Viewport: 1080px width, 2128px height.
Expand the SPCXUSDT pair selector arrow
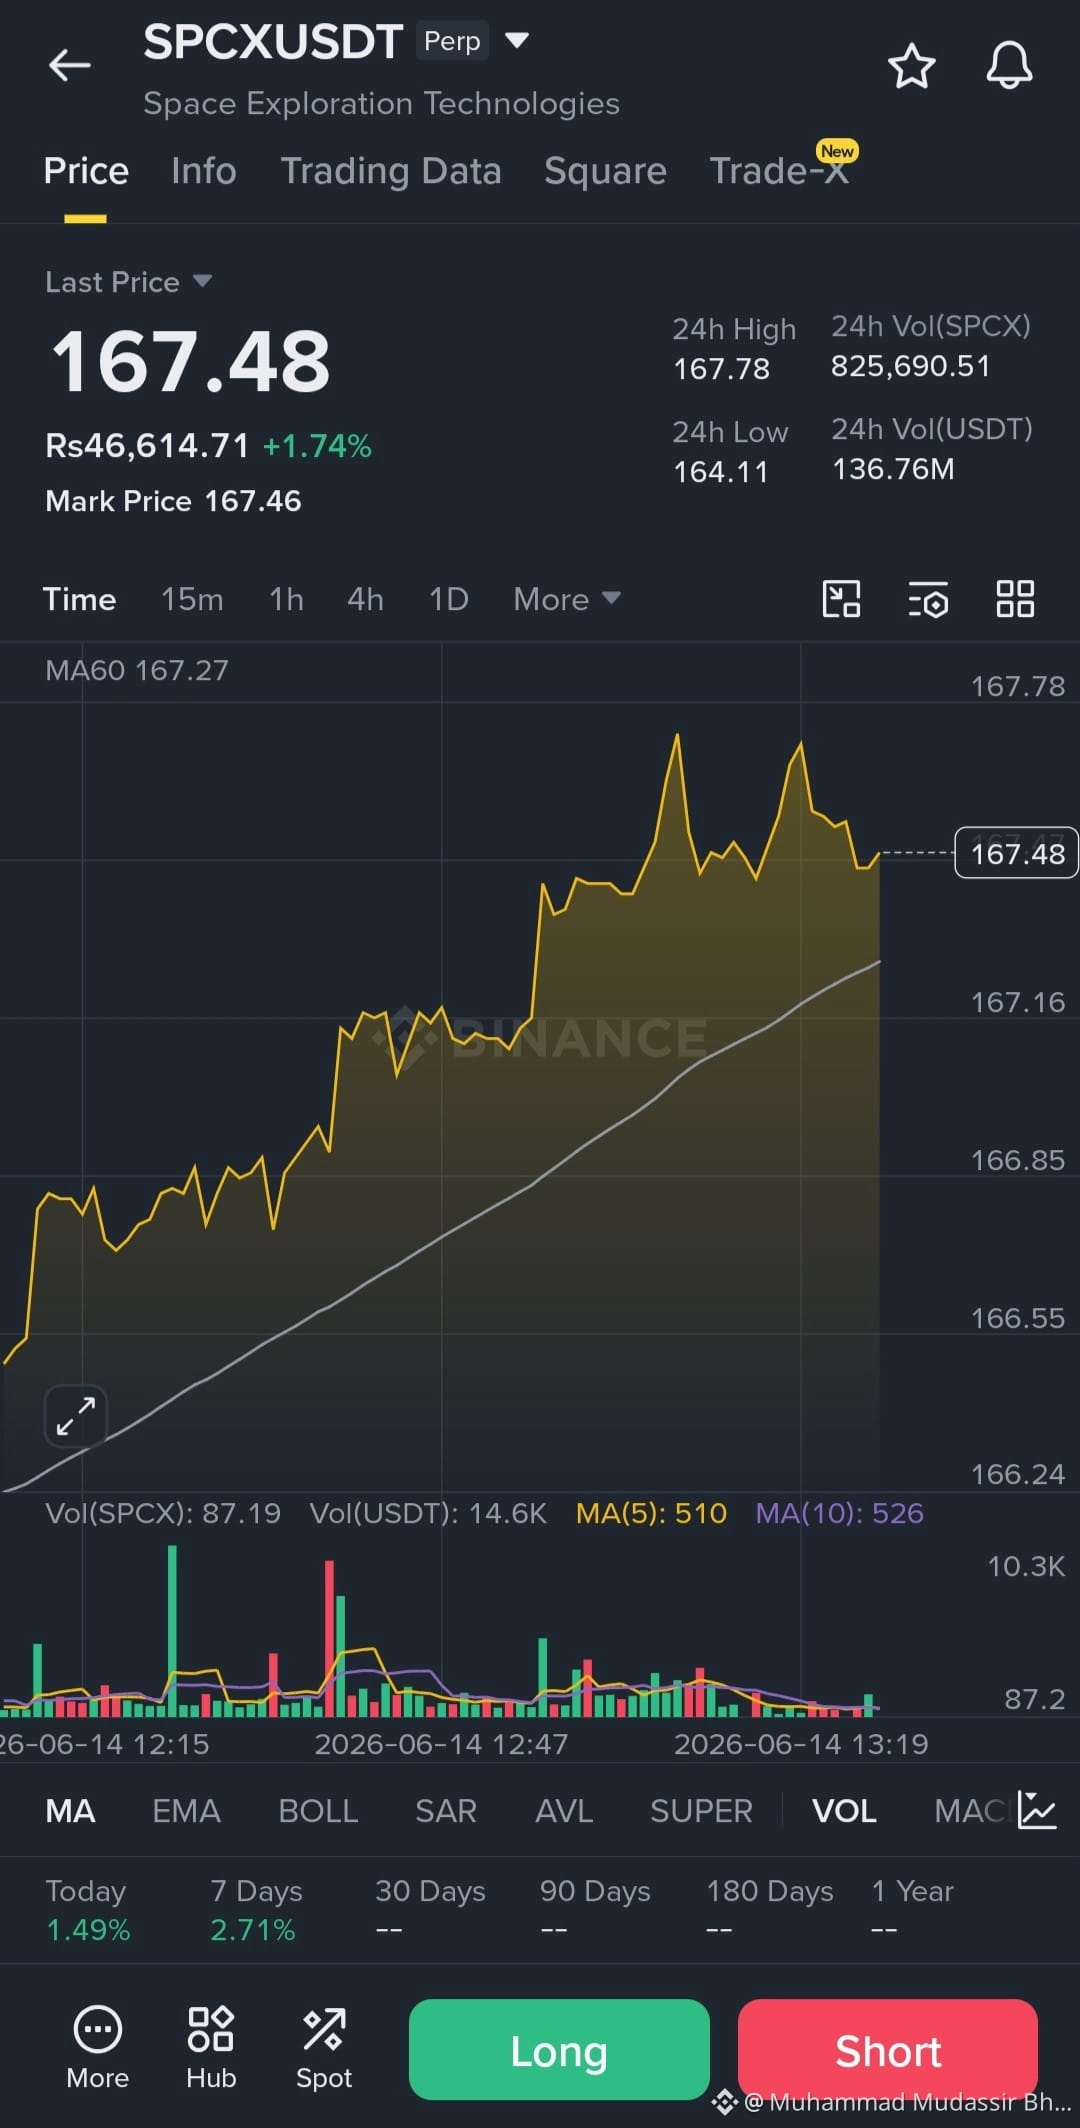click(x=516, y=41)
